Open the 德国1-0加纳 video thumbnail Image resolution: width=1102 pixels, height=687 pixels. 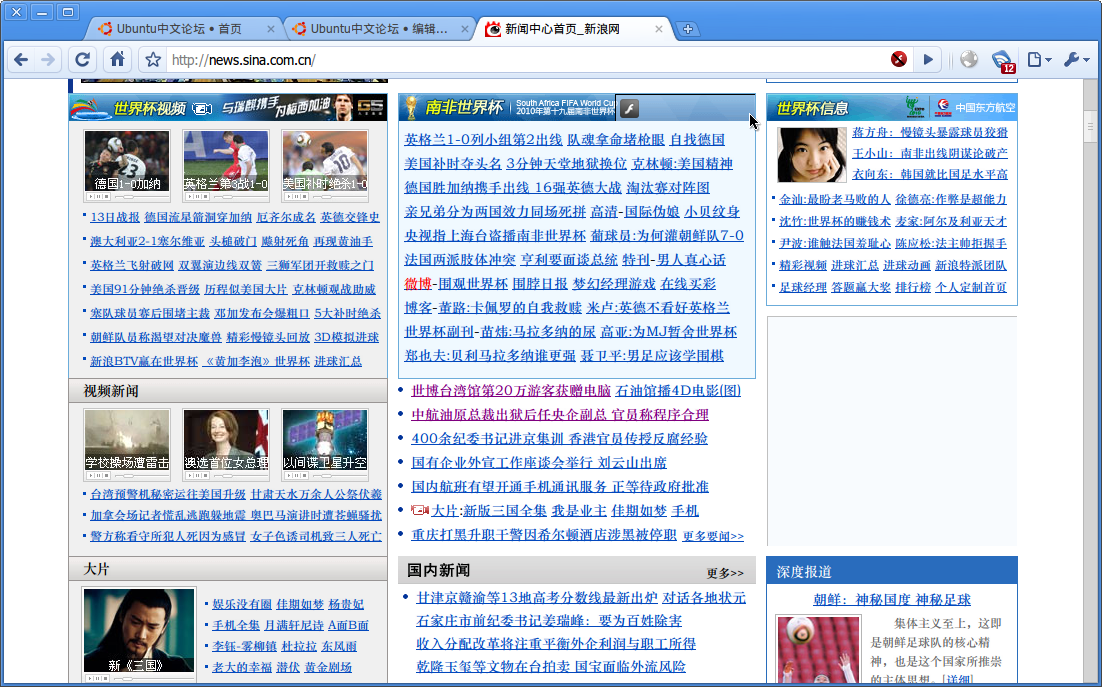(x=127, y=161)
